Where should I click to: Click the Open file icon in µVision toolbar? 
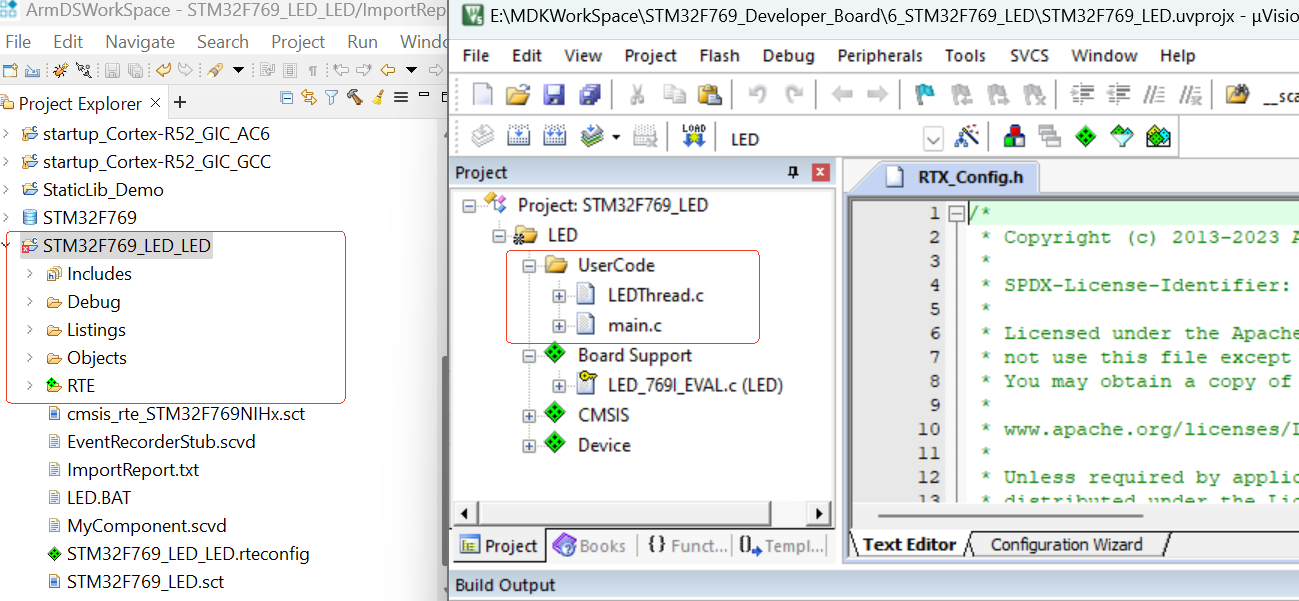click(x=517, y=95)
